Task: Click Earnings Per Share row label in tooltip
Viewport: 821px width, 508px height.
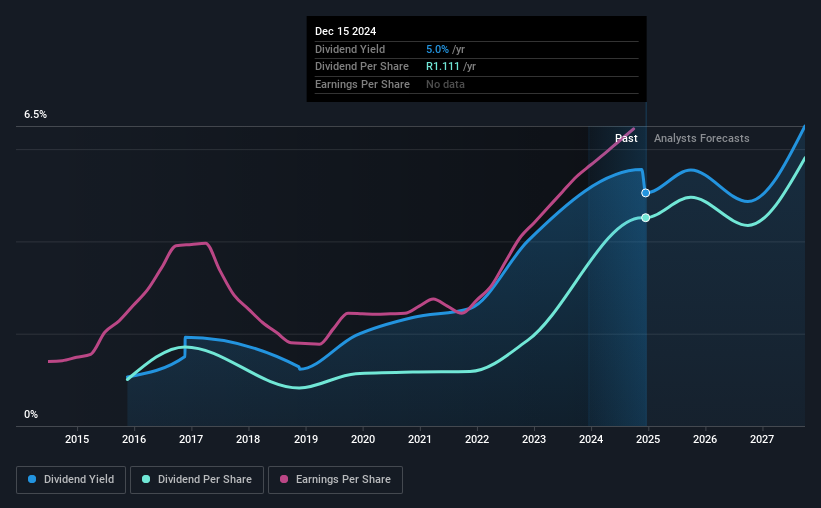Action: [362, 84]
